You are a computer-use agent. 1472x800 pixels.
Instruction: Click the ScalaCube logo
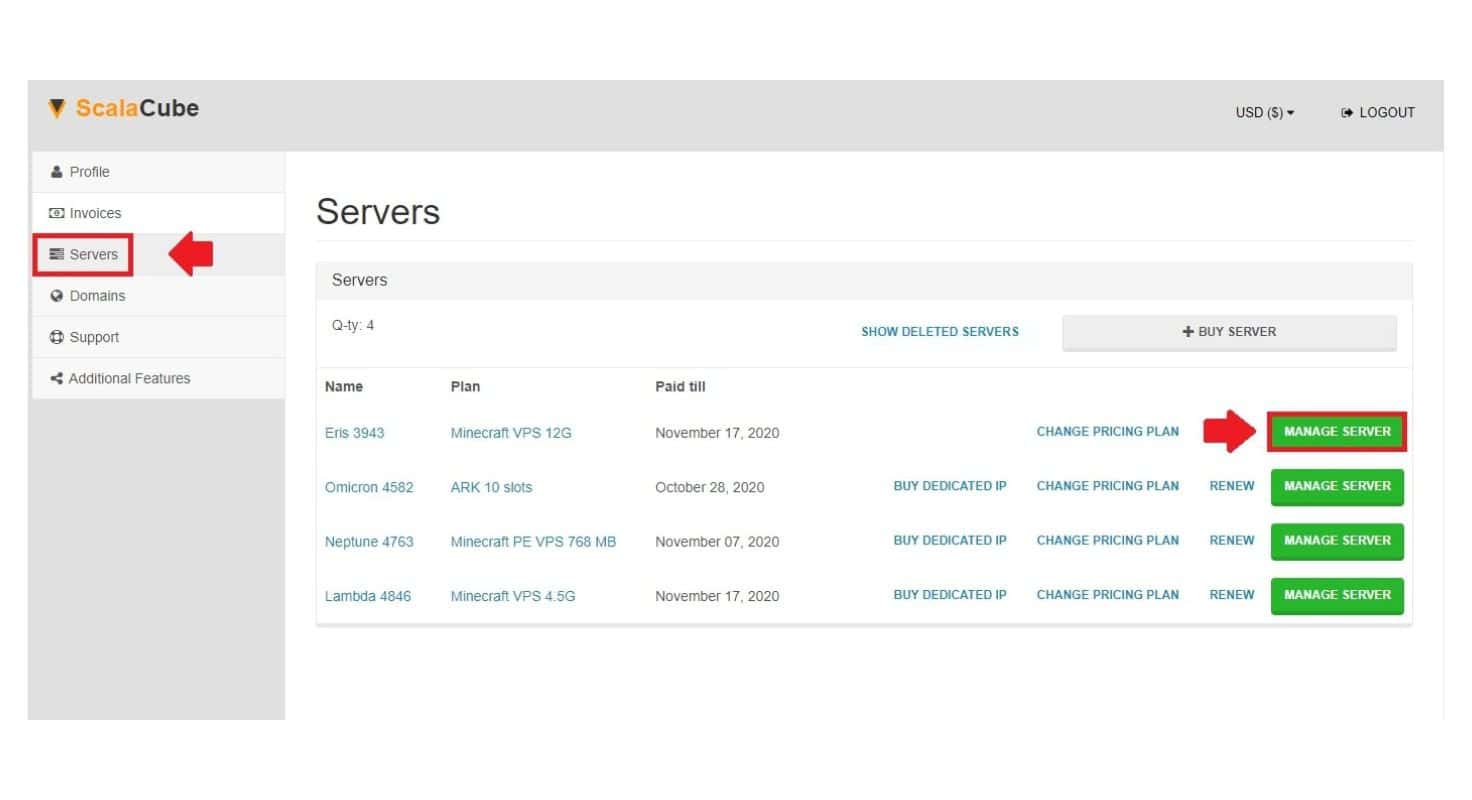click(x=123, y=108)
